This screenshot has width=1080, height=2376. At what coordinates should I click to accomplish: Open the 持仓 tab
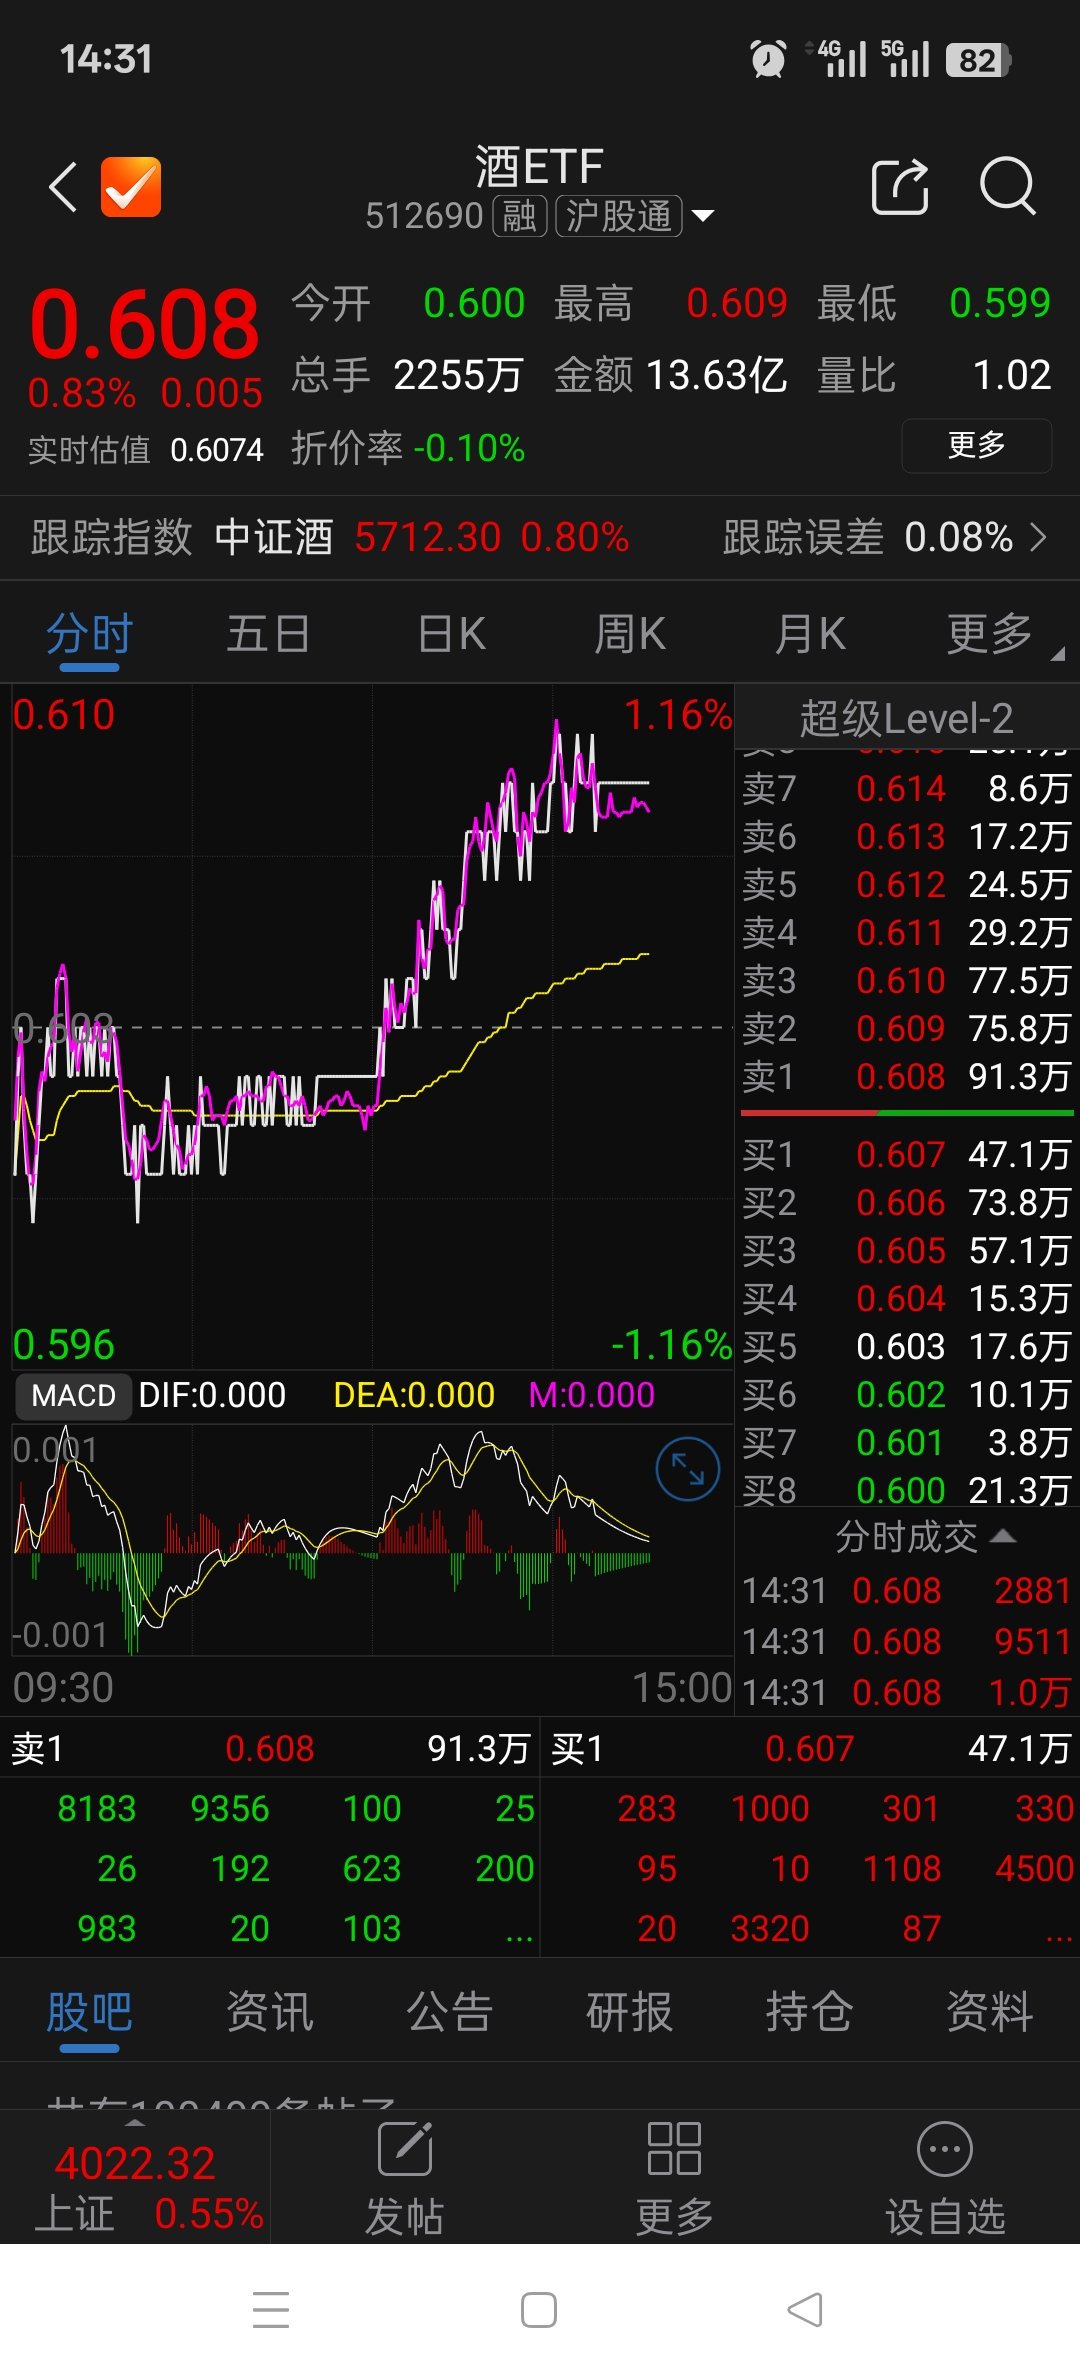point(809,2012)
